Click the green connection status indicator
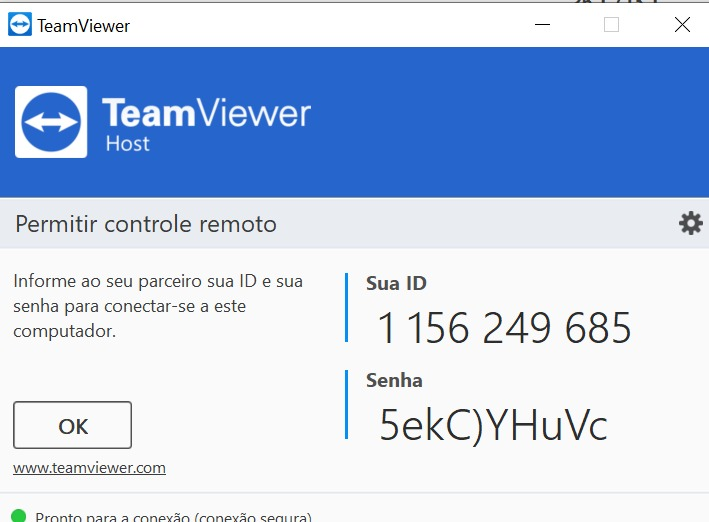 point(19,516)
